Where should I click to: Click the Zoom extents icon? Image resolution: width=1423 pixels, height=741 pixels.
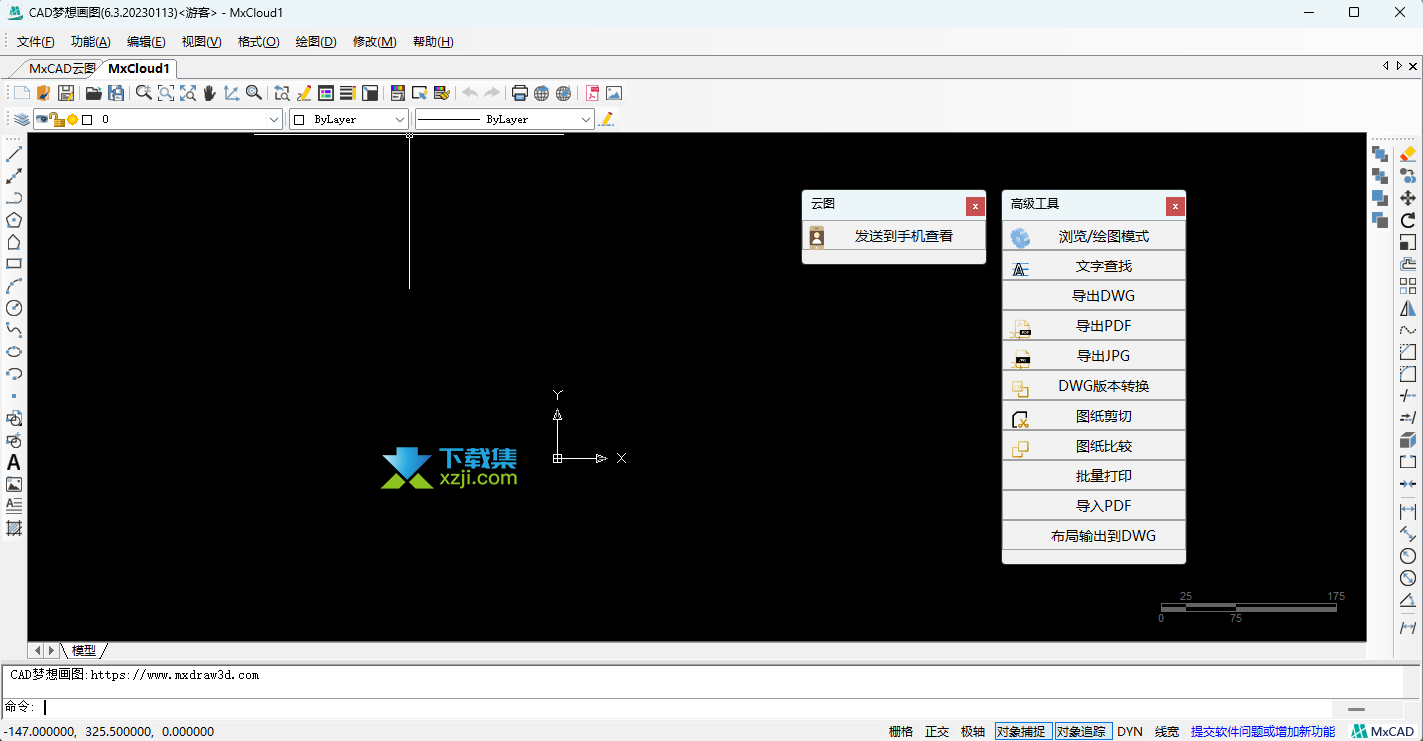pyautogui.click(x=187, y=93)
